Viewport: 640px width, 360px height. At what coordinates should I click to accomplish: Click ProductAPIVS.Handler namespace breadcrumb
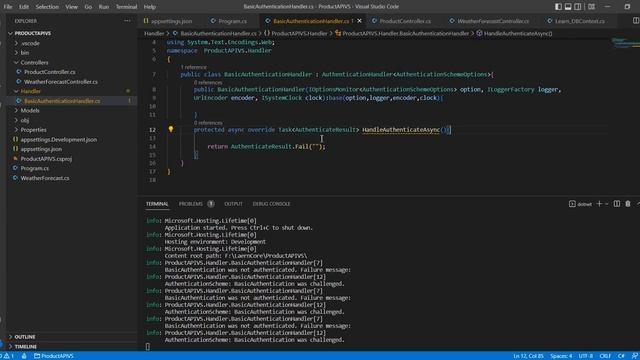click(296, 33)
